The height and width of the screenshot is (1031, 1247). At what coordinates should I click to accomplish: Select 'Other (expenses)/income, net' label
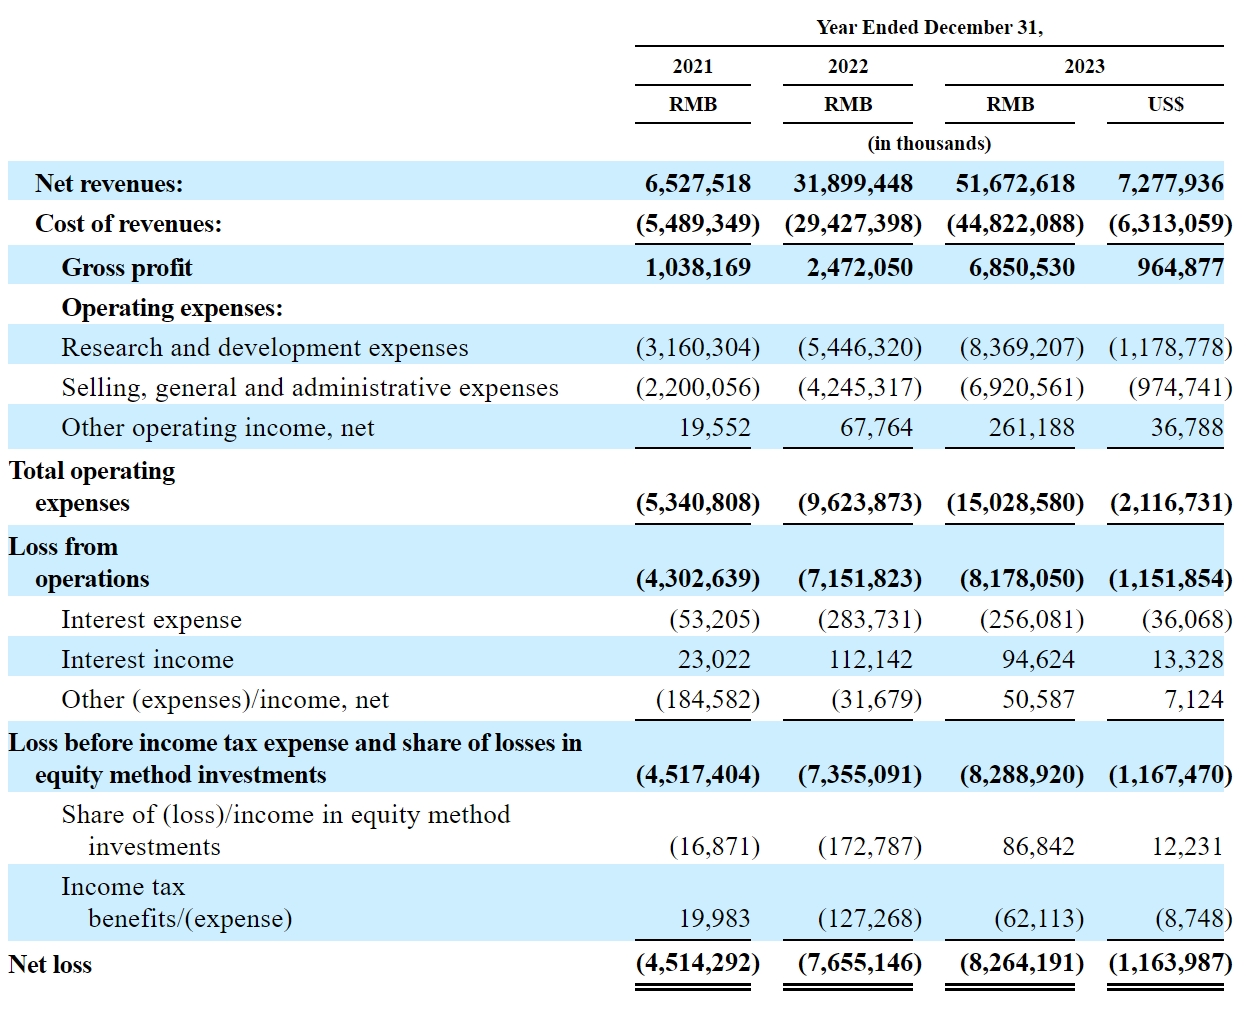click(x=225, y=700)
